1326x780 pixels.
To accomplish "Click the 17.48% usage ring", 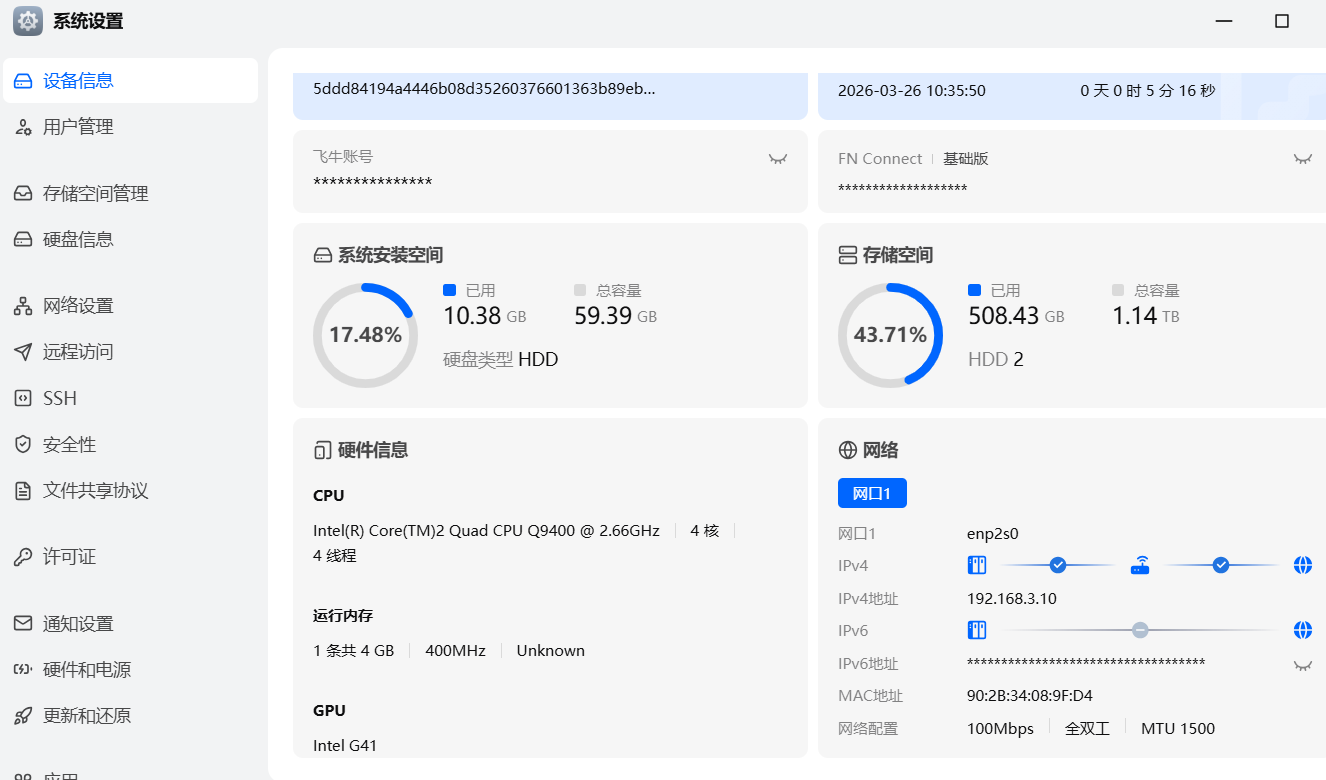I will click(365, 335).
